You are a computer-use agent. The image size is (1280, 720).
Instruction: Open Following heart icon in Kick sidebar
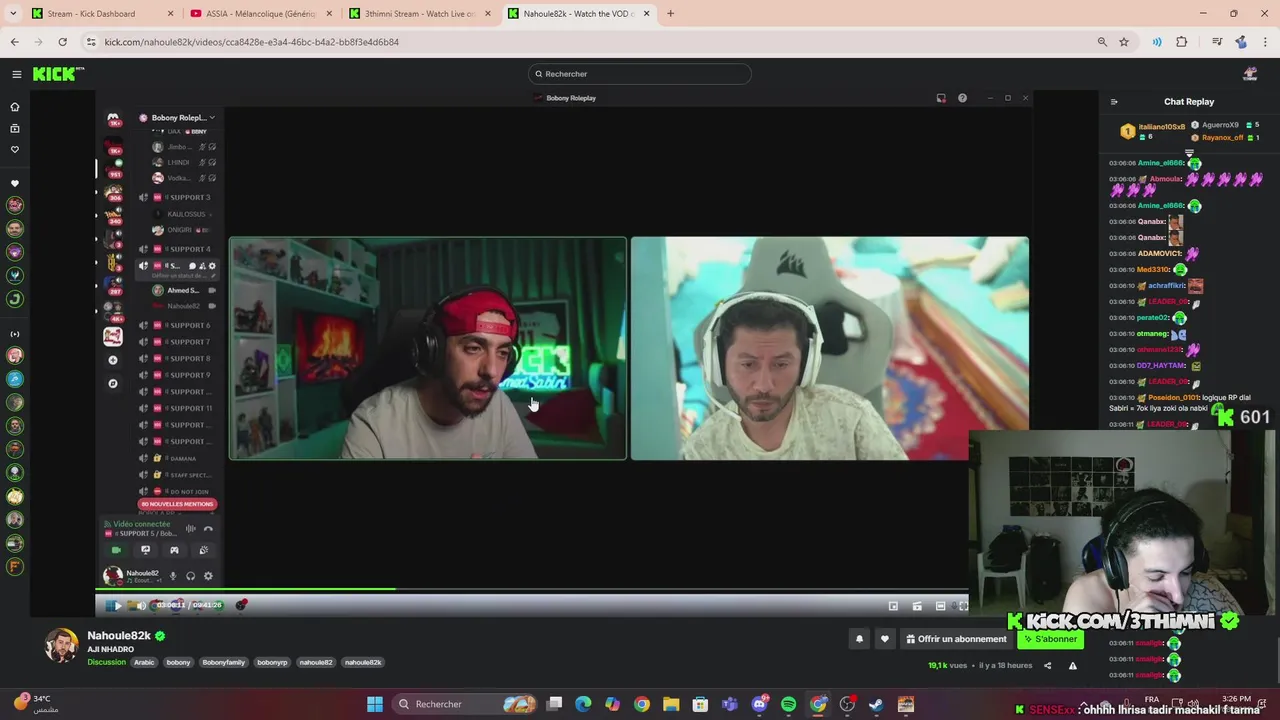click(15, 149)
